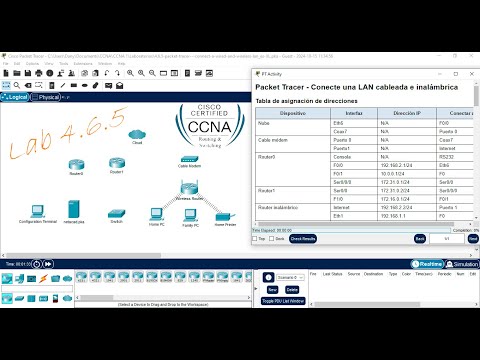480x360 pixels.
Task: Open the Options menu
Action: point(32,63)
